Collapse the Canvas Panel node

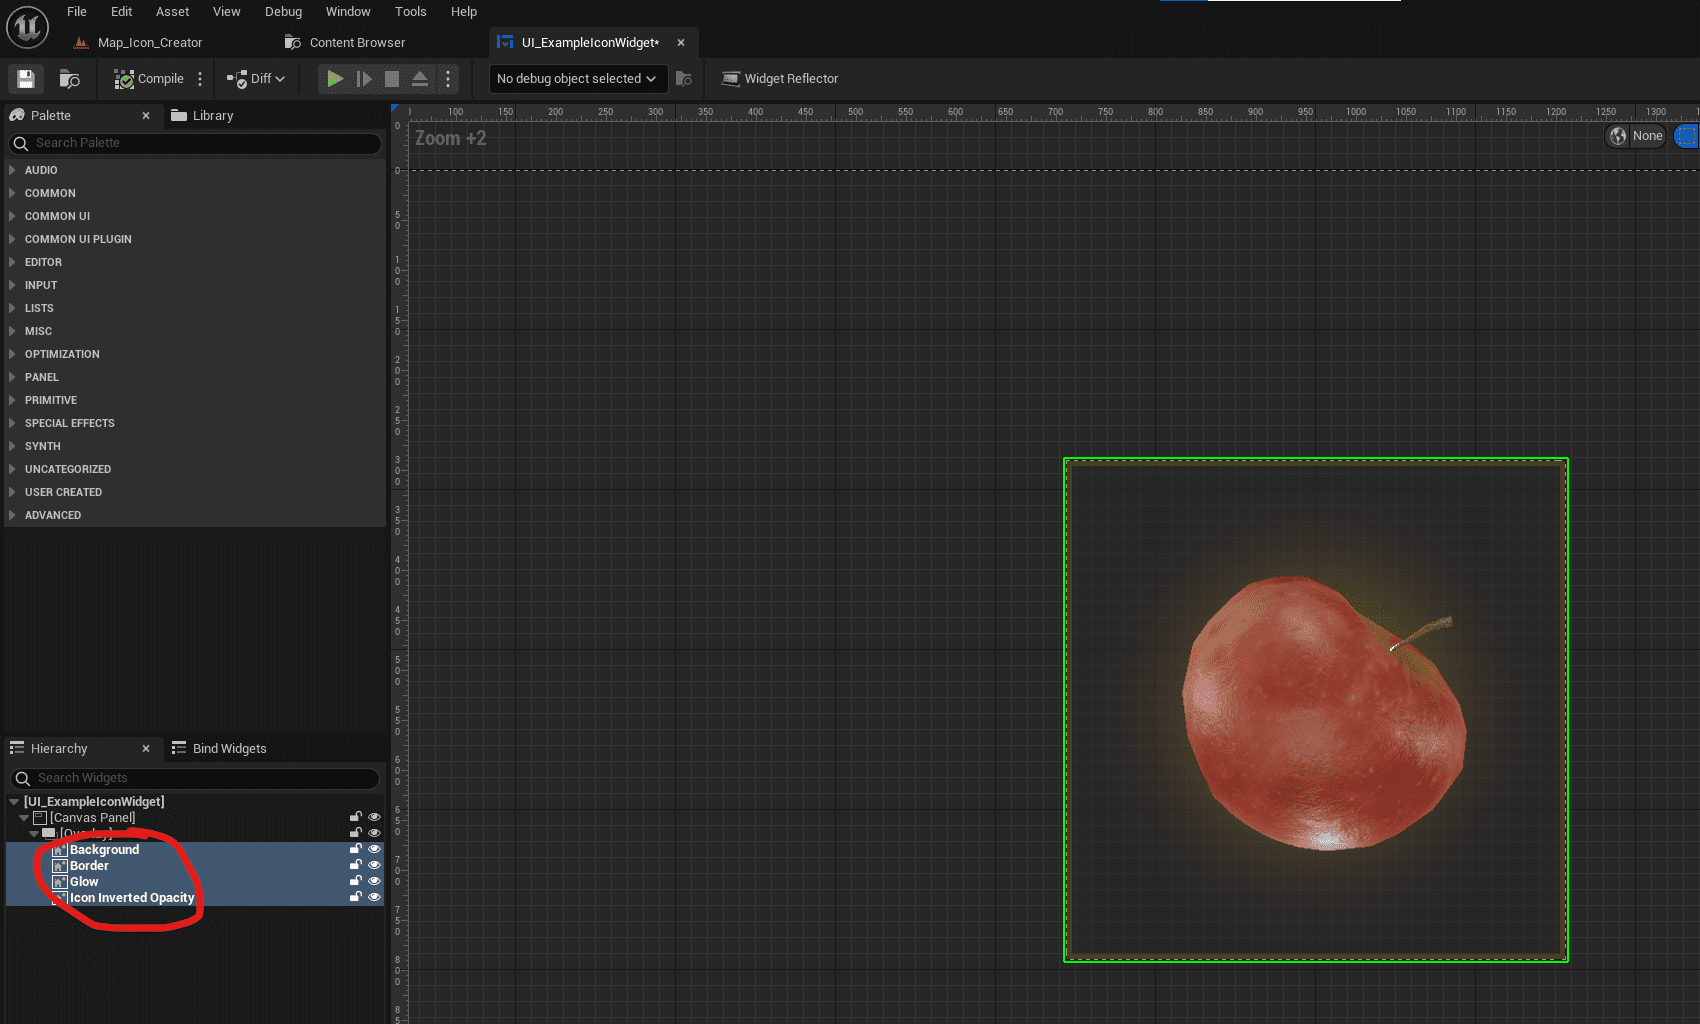point(24,818)
